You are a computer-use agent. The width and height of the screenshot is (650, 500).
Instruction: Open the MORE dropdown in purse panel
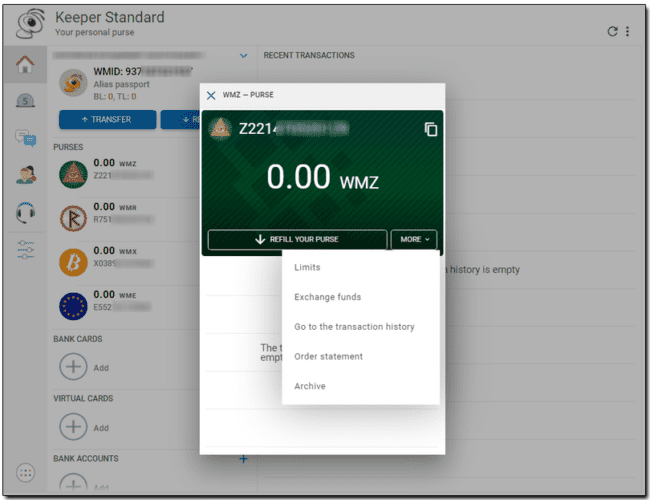pos(414,240)
